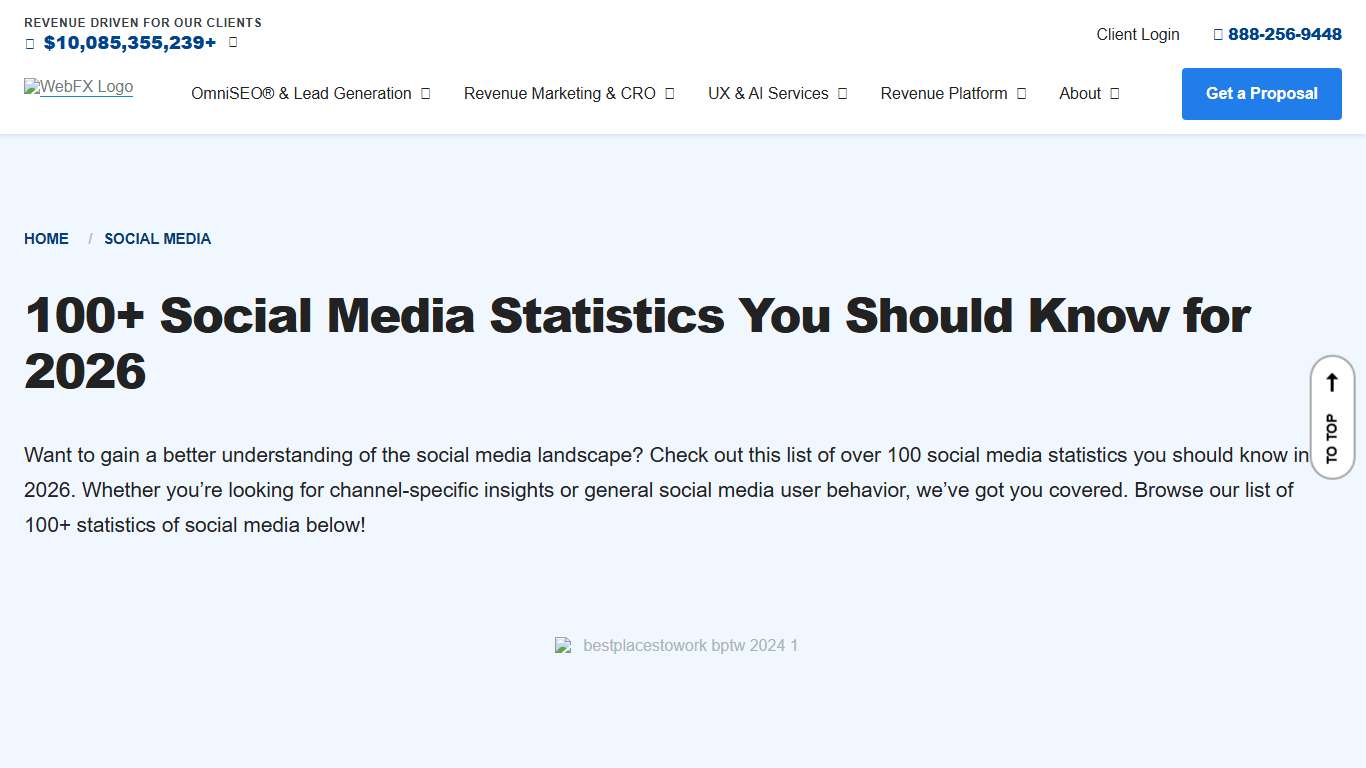Click the icon left of the revenue counter
The height and width of the screenshot is (768, 1366).
[29, 42]
